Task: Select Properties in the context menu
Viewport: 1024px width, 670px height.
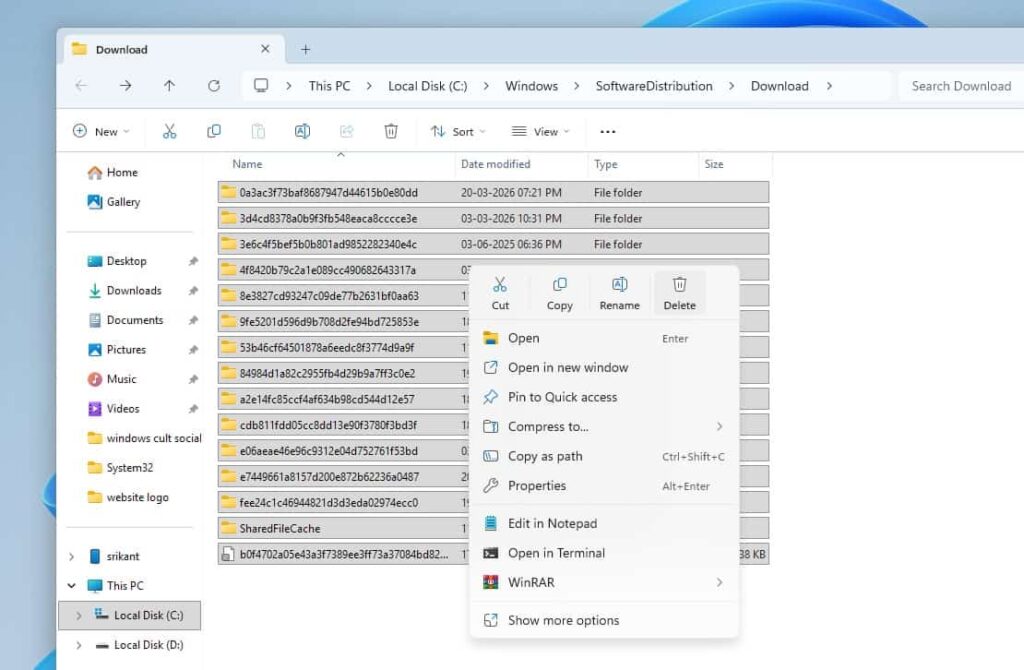Action: click(604, 486)
